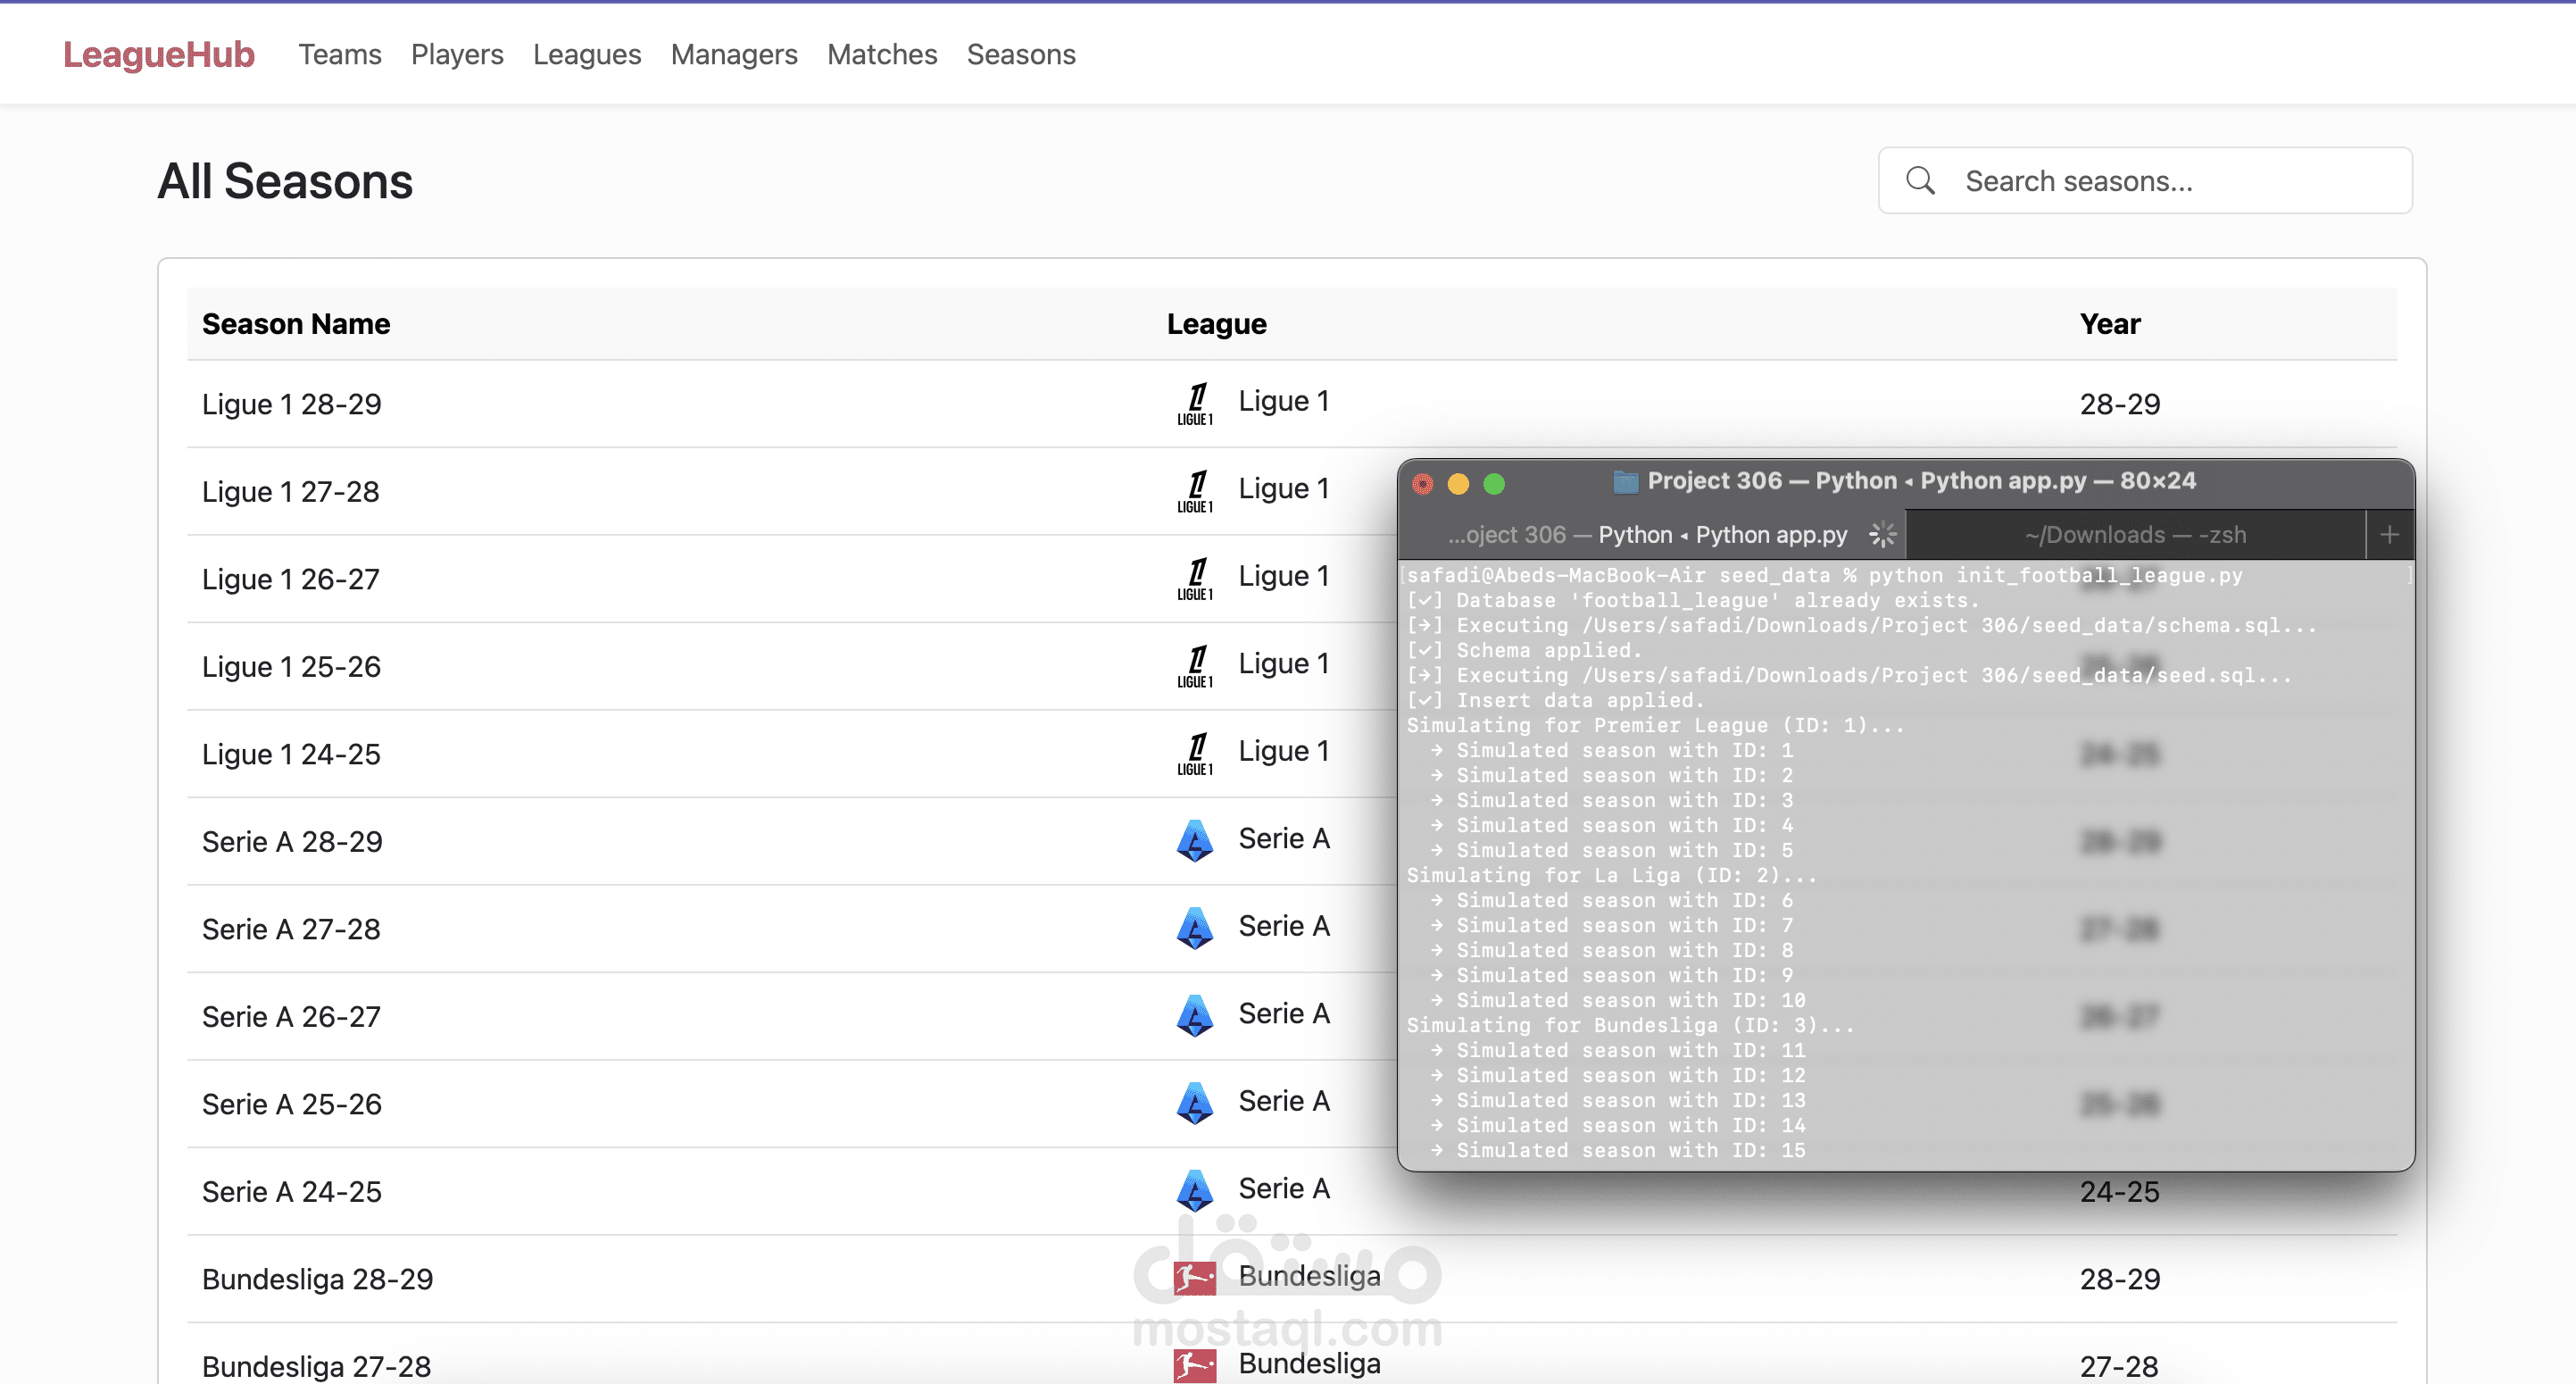Select the Python app.py terminal tab
Image resolution: width=2576 pixels, height=1384 pixels.
pyautogui.click(x=1648, y=535)
